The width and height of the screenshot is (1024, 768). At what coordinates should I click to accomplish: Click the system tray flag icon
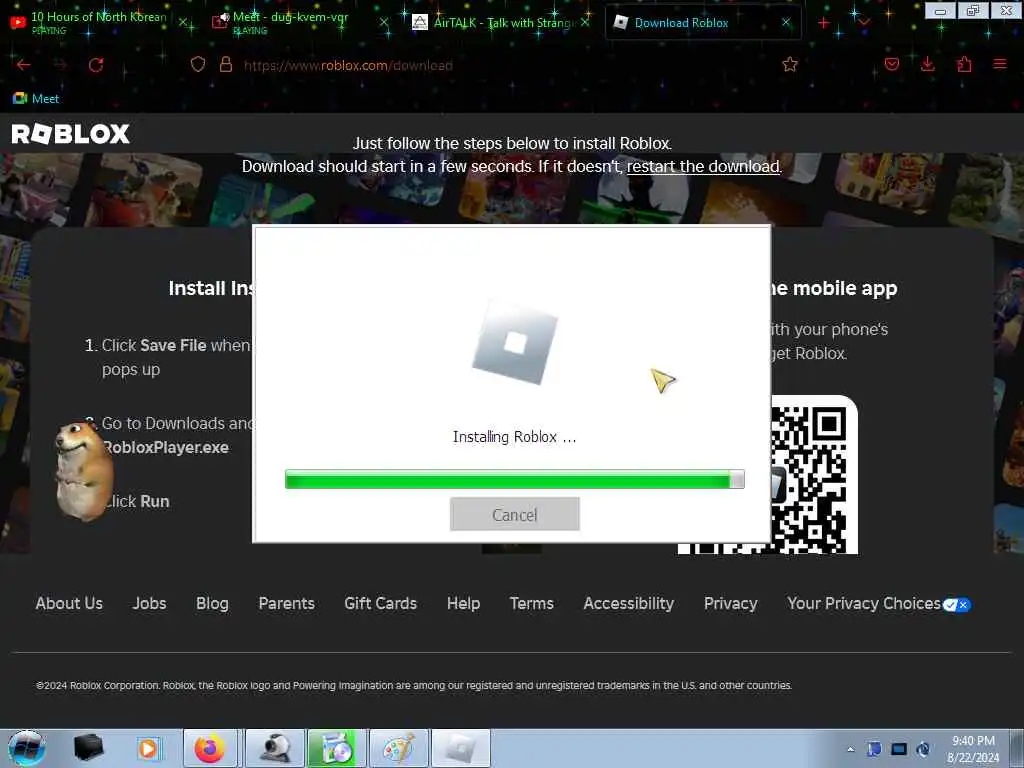pyautogui.click(x=874, y=749)
